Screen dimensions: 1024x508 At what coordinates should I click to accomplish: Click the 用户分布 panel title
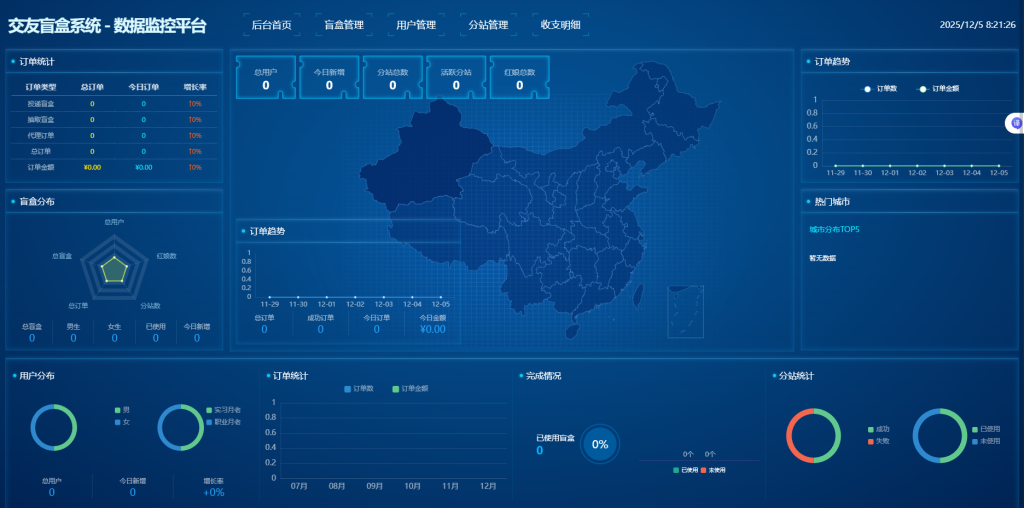[x=37, y=376]
